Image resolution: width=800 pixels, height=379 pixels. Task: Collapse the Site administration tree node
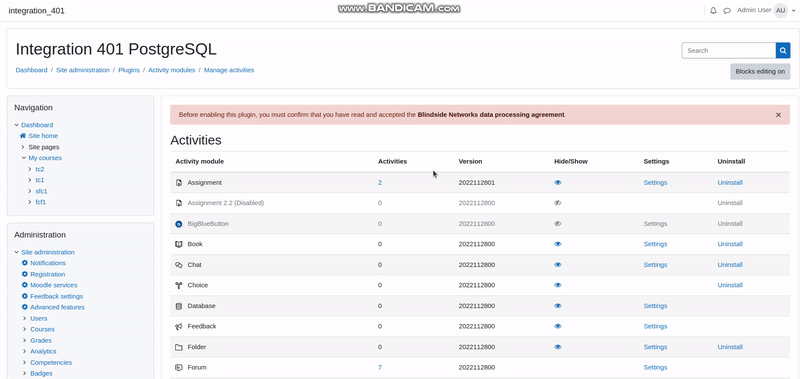click(x=16, y=252)
